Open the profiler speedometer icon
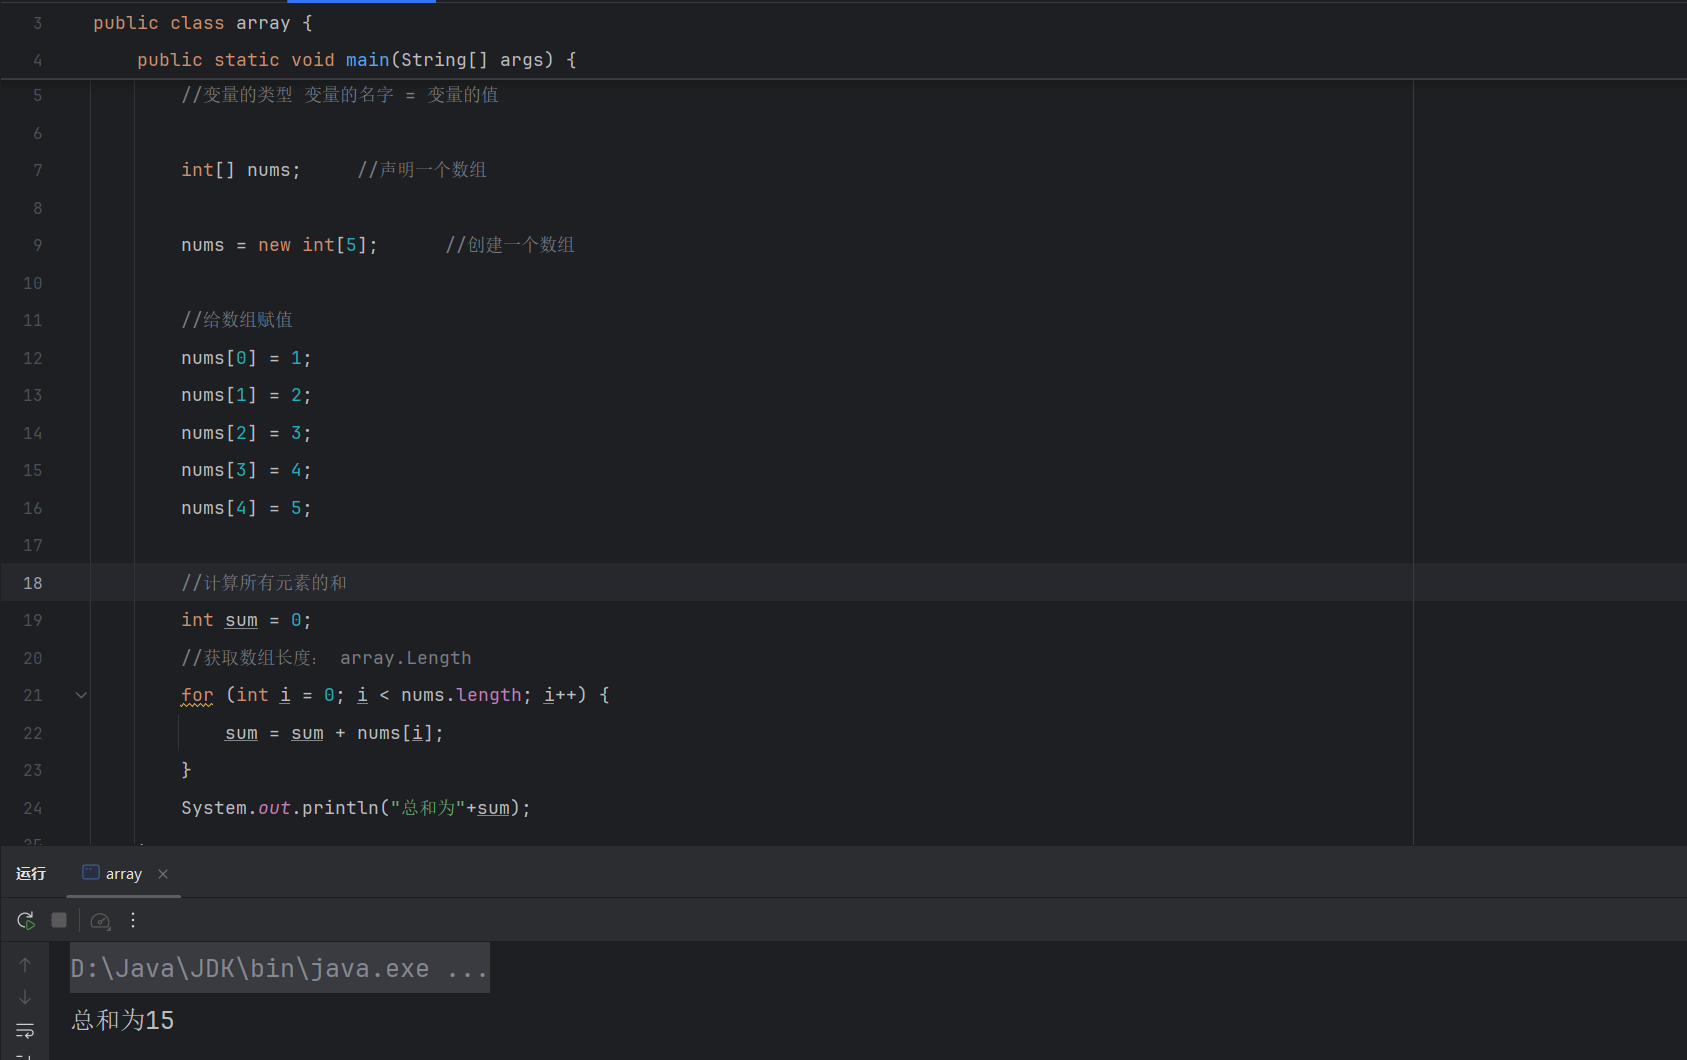Screen dimensions: 1687x1060 100,921
